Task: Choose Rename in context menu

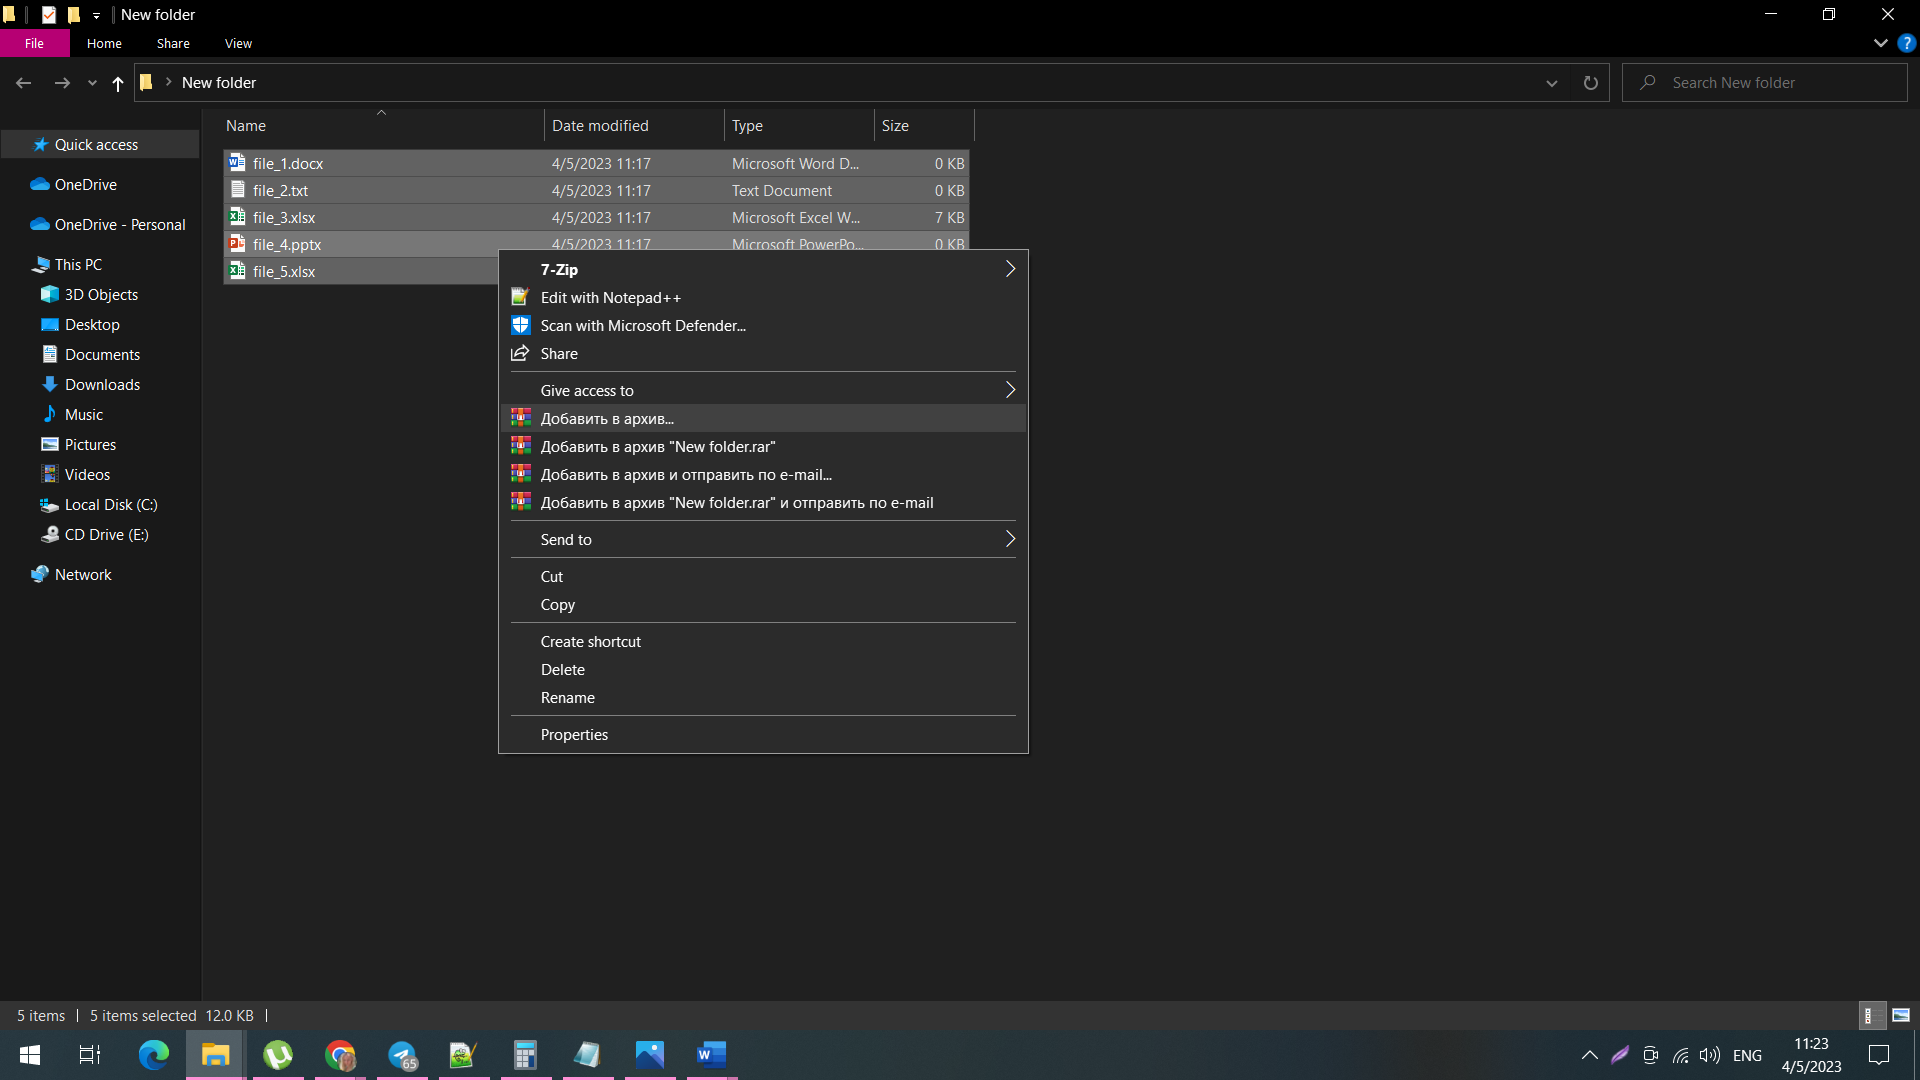Action: tap(763, 697)
